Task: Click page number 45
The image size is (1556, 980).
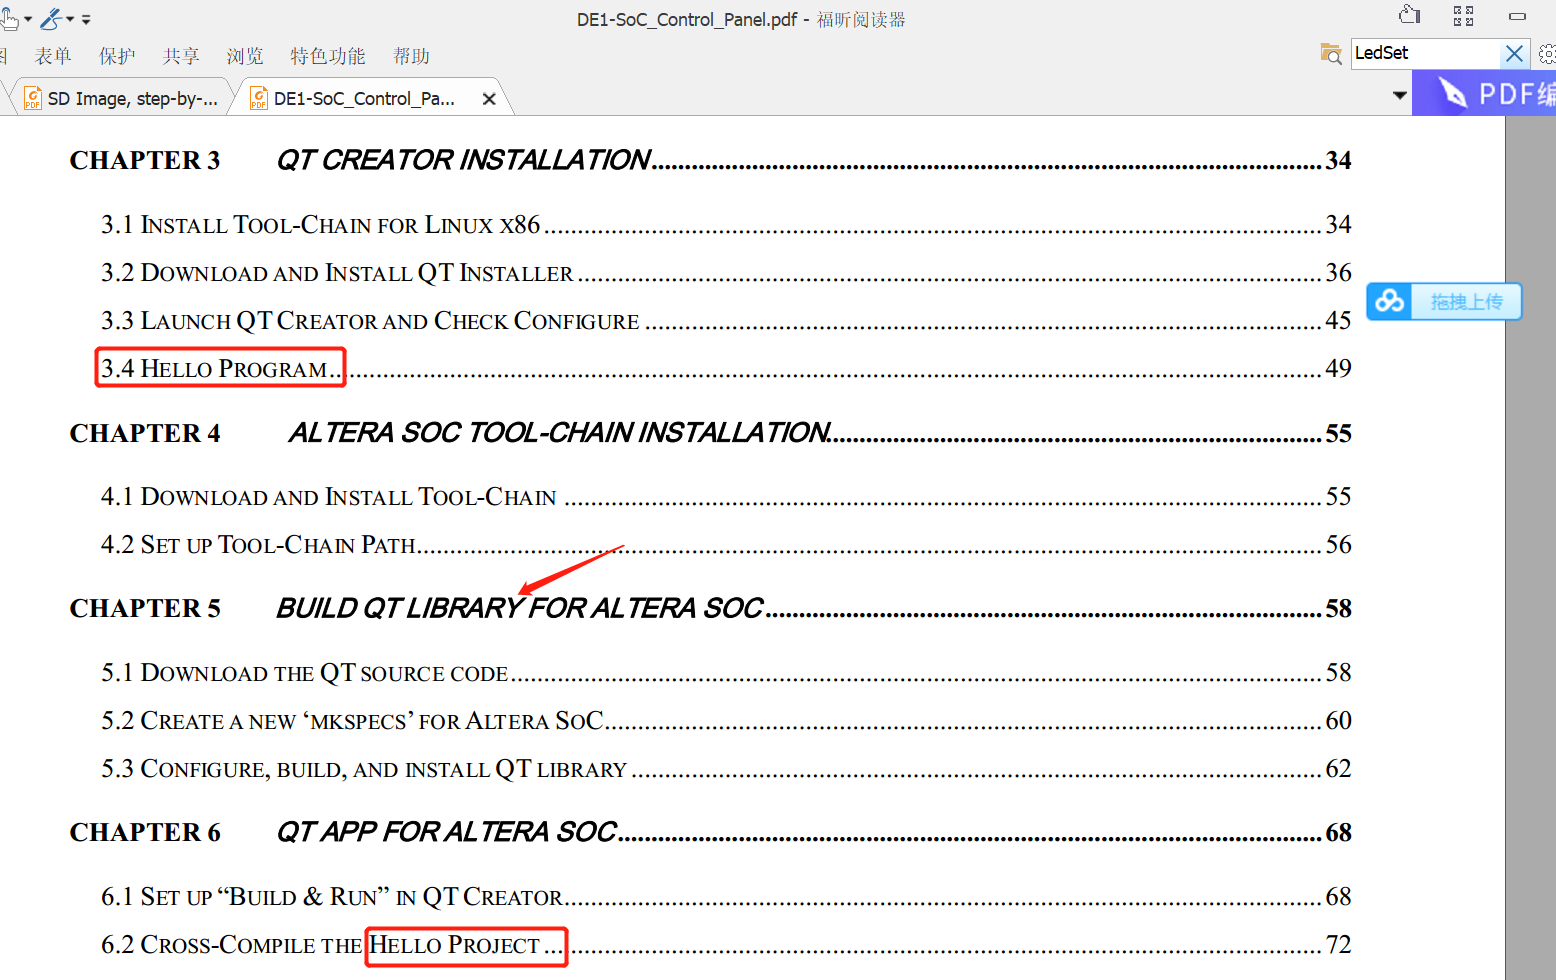Action: [x=1339, y=320]
